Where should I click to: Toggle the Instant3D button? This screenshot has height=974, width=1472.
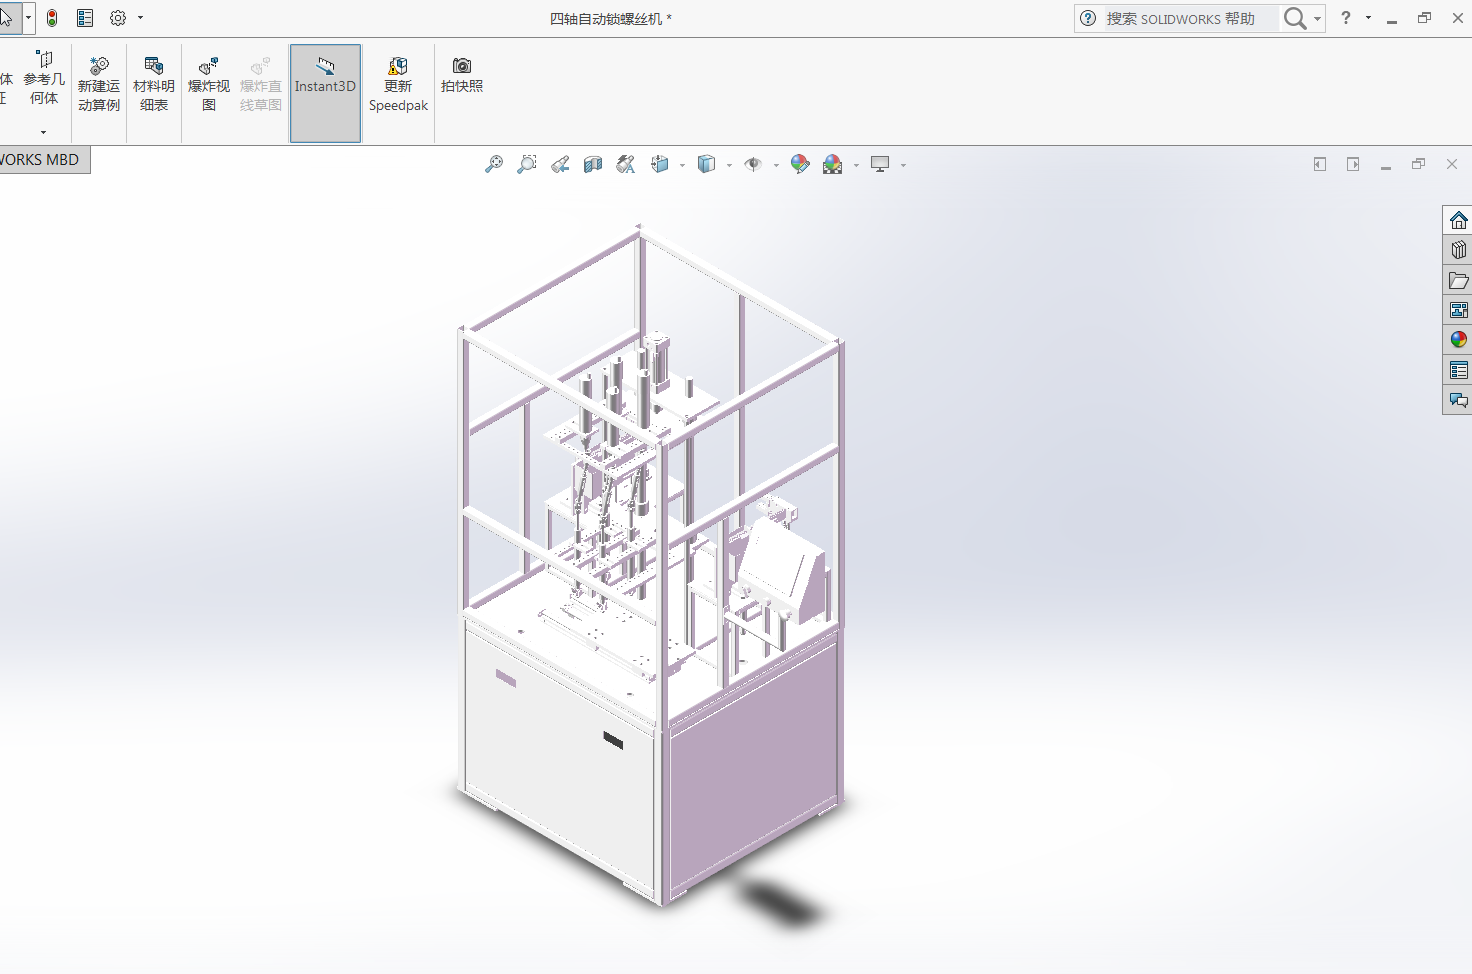[x=325, y=93]
